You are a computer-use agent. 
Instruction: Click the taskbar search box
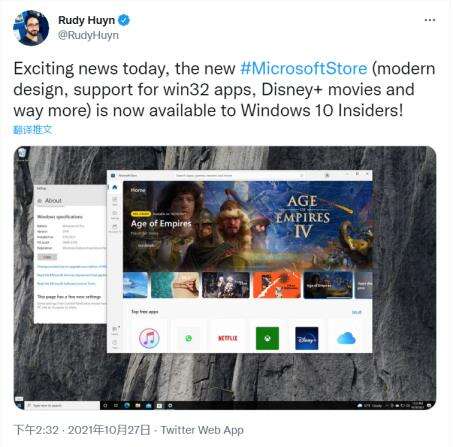[x=62, y=405]
